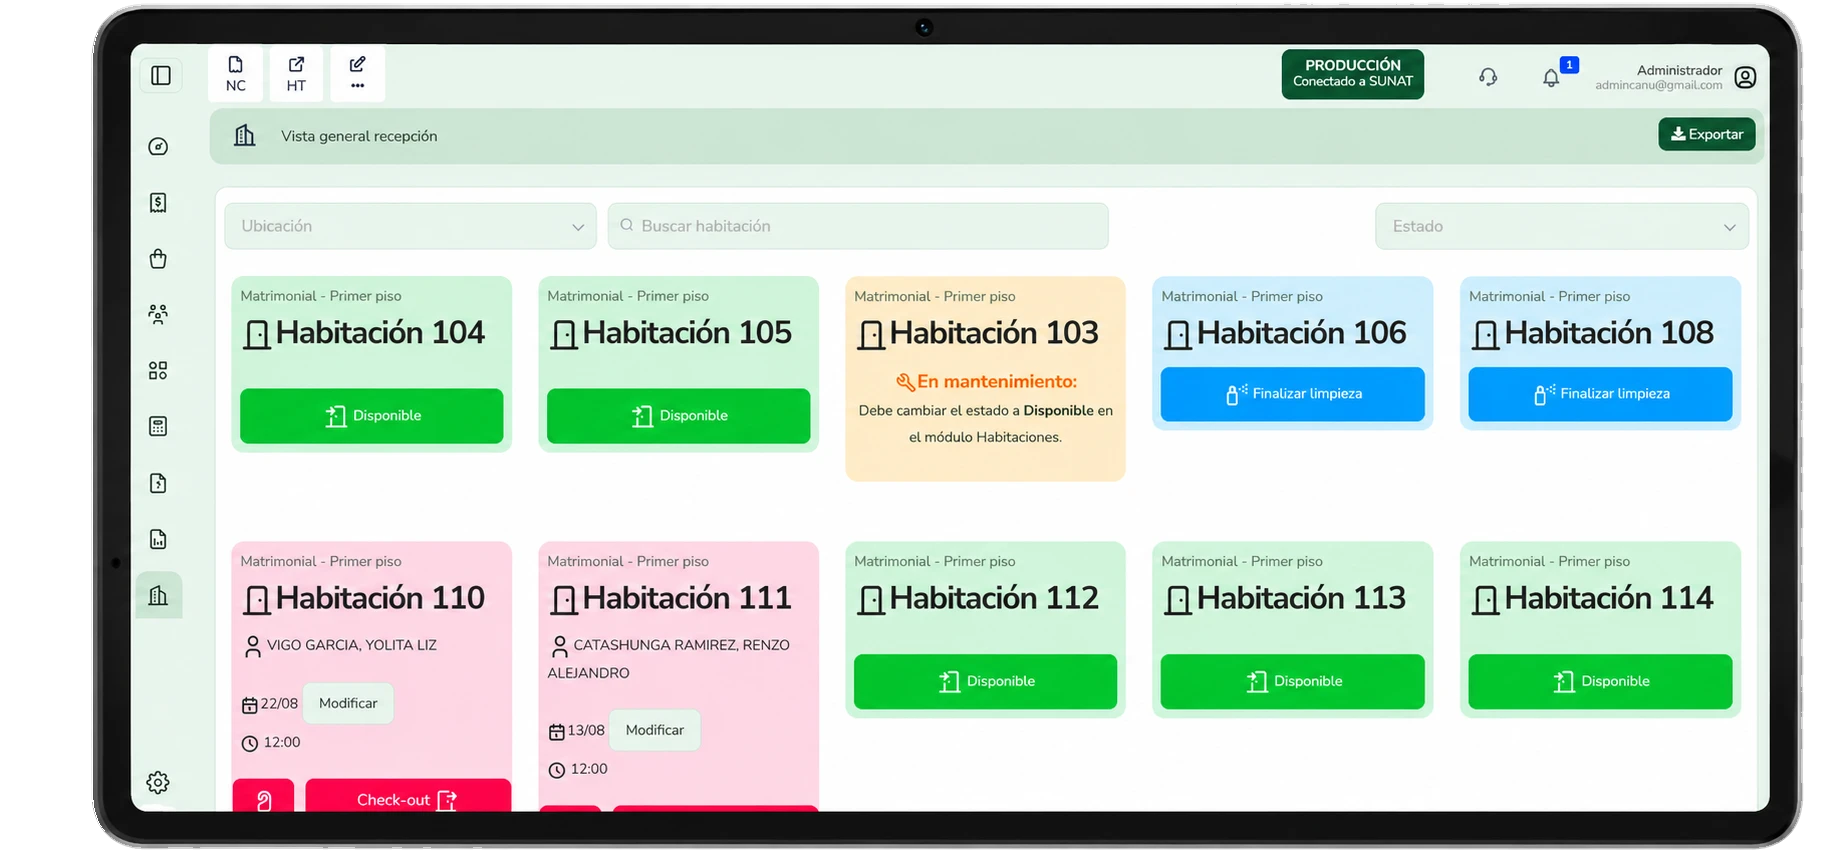Open the report chart document sidebar icon

pos(158,540)
